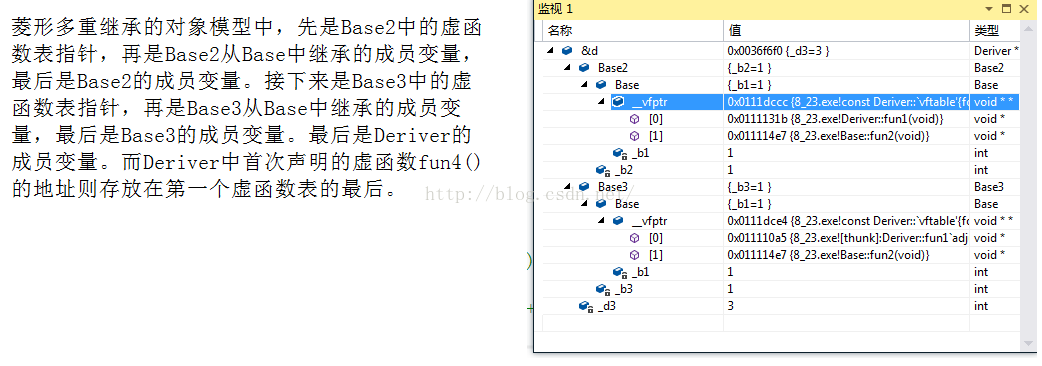Click Base3 in the 类型 column
1042x366 pixels.
pyautogui.click(x=988, y=187)
